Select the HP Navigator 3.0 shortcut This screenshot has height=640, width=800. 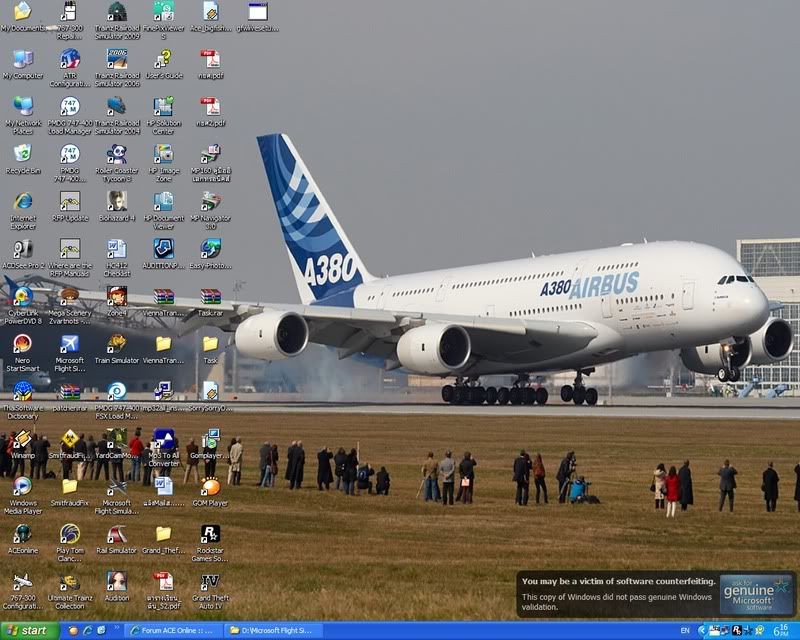211,210
